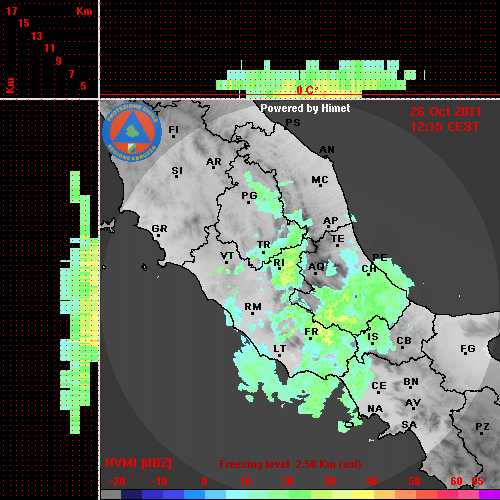
Task: Select the FG city label
Action: pyautogui.click(x=468, y=349)
